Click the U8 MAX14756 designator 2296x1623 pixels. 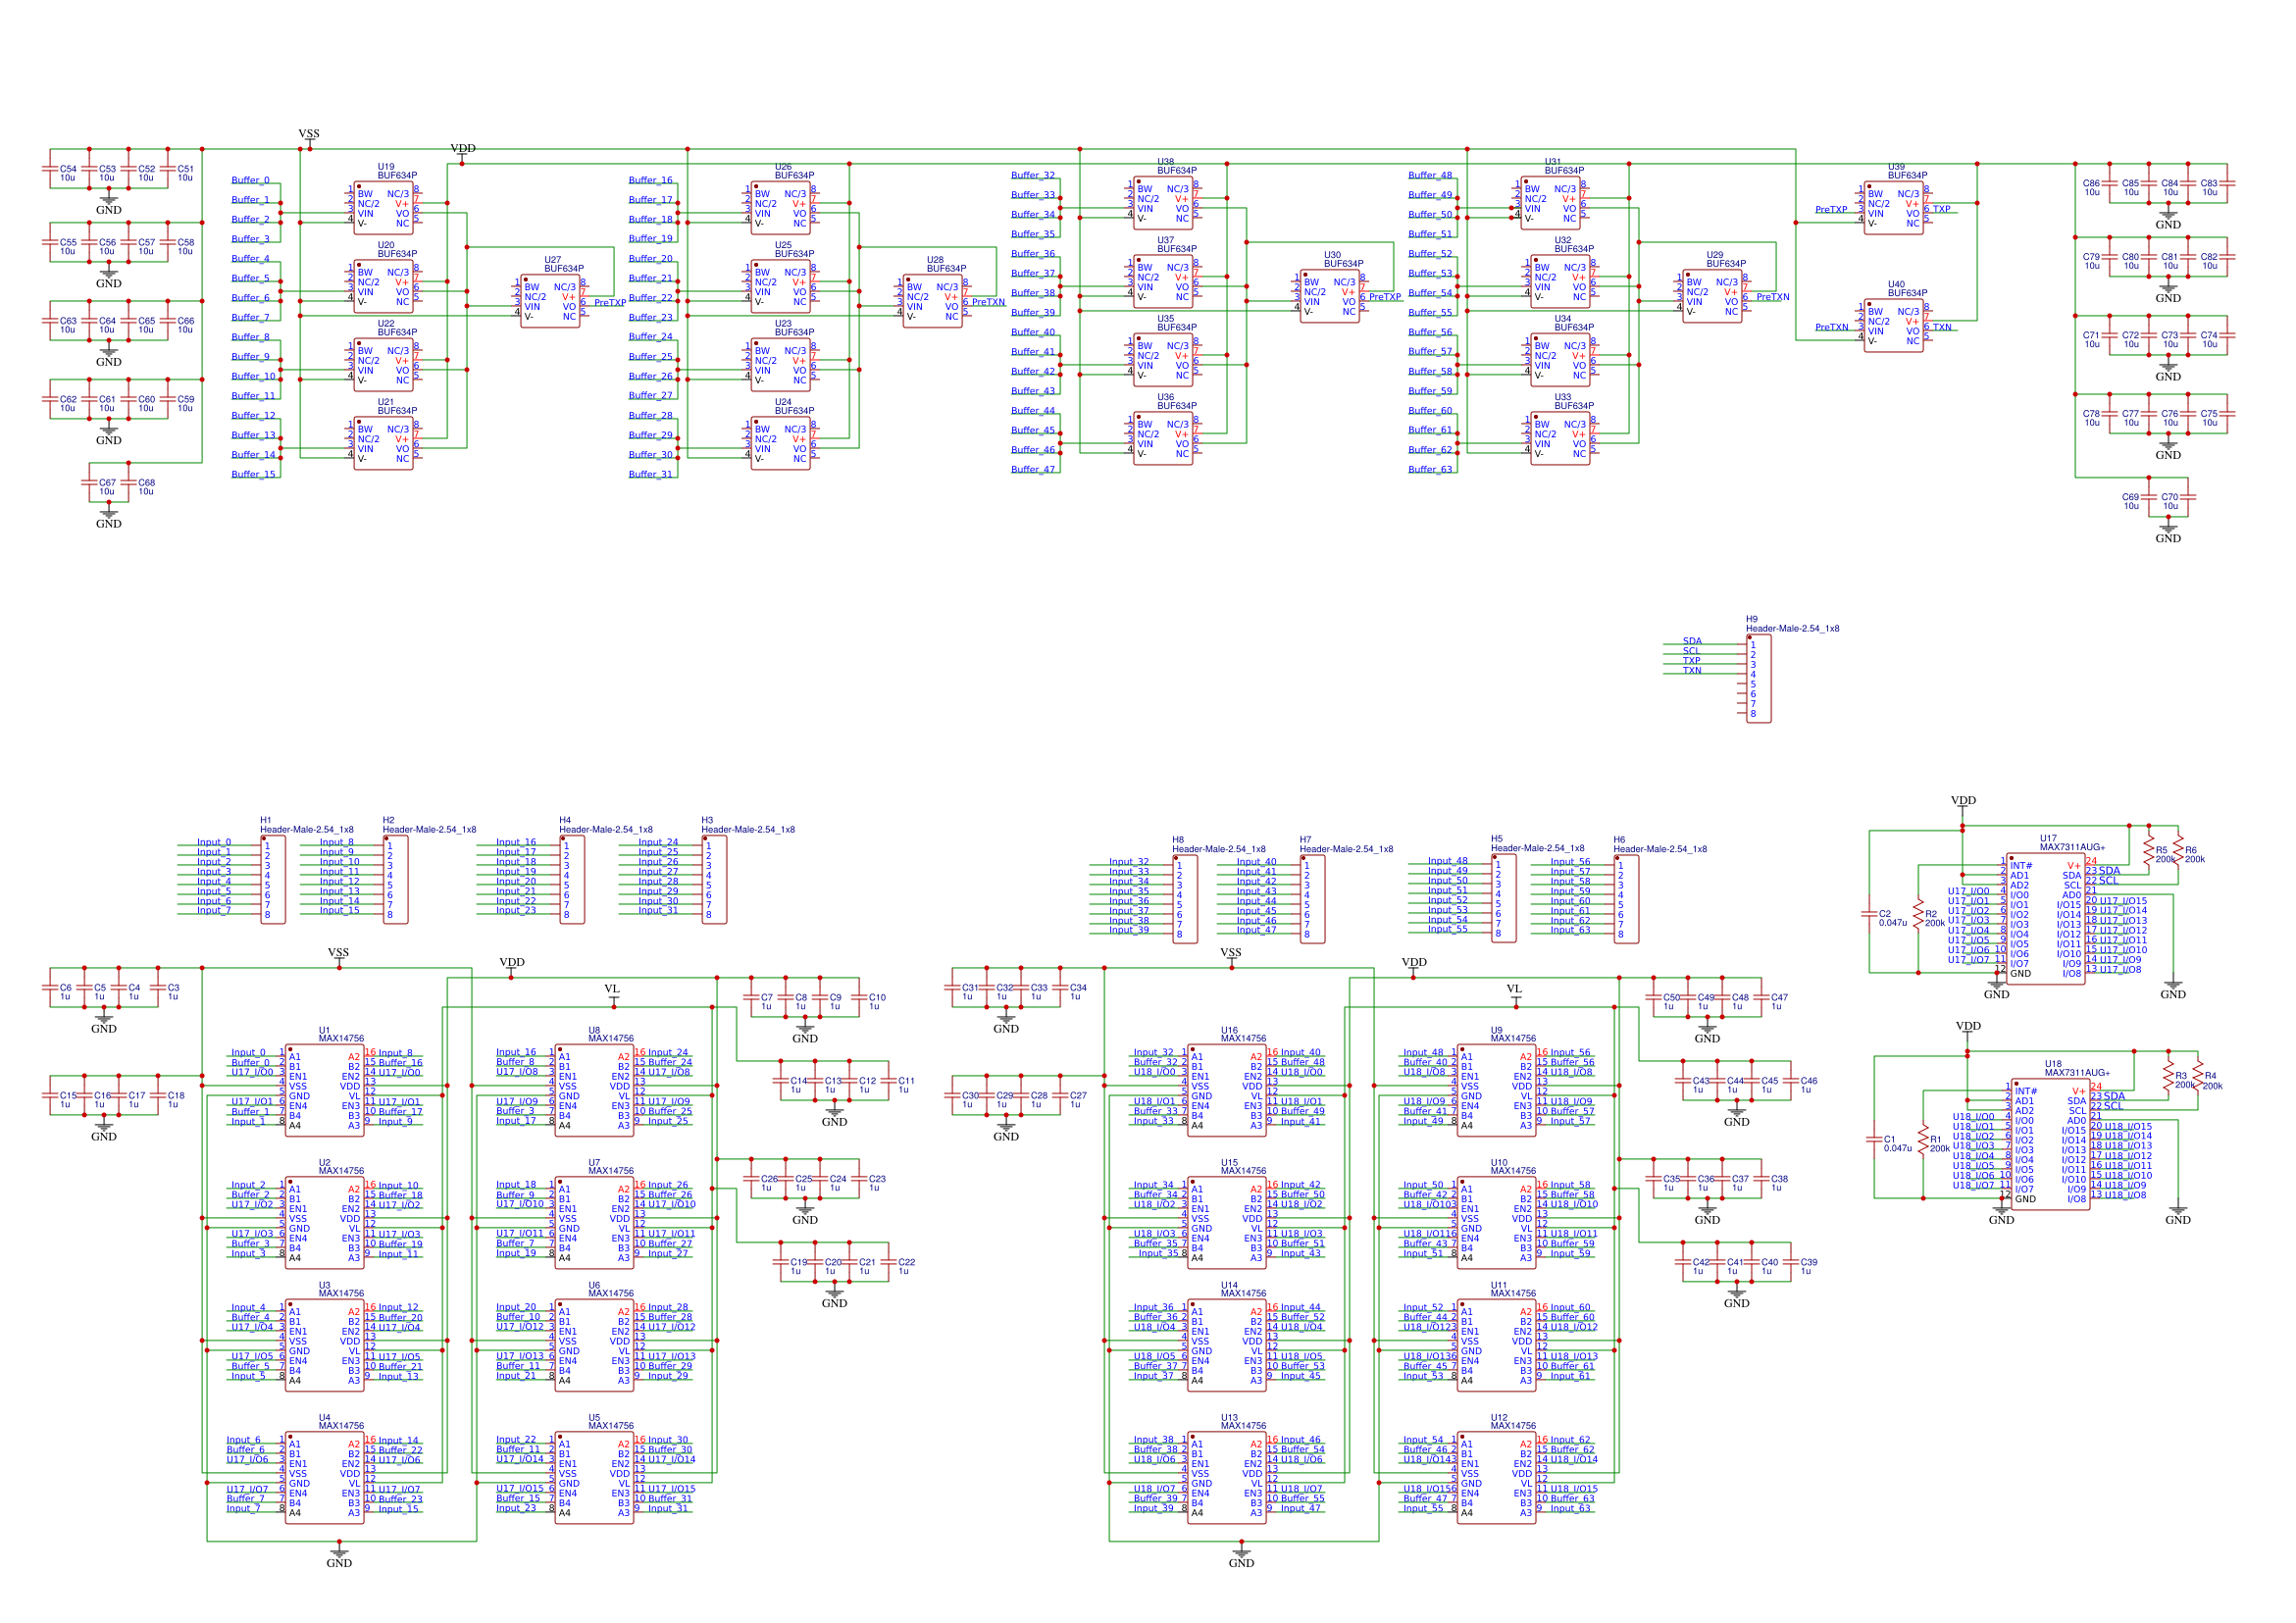611,1035
